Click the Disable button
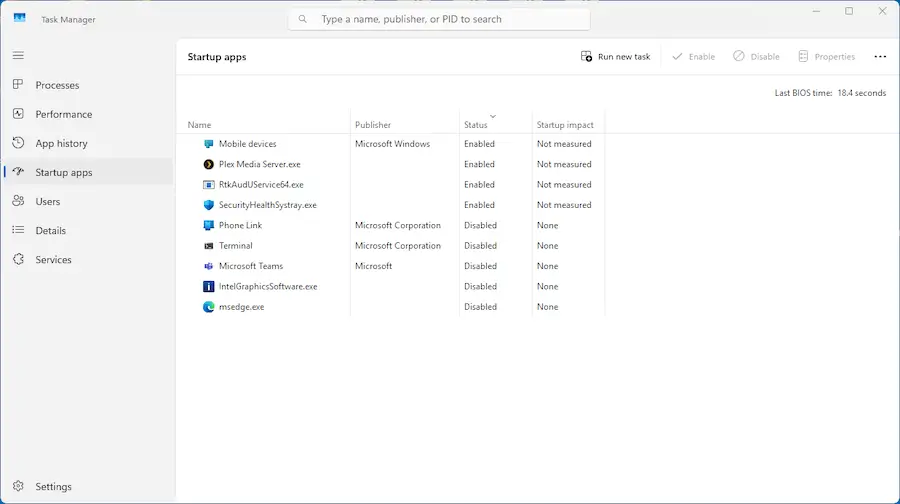This screenshot has height=504, width=900. coord(756,56)
